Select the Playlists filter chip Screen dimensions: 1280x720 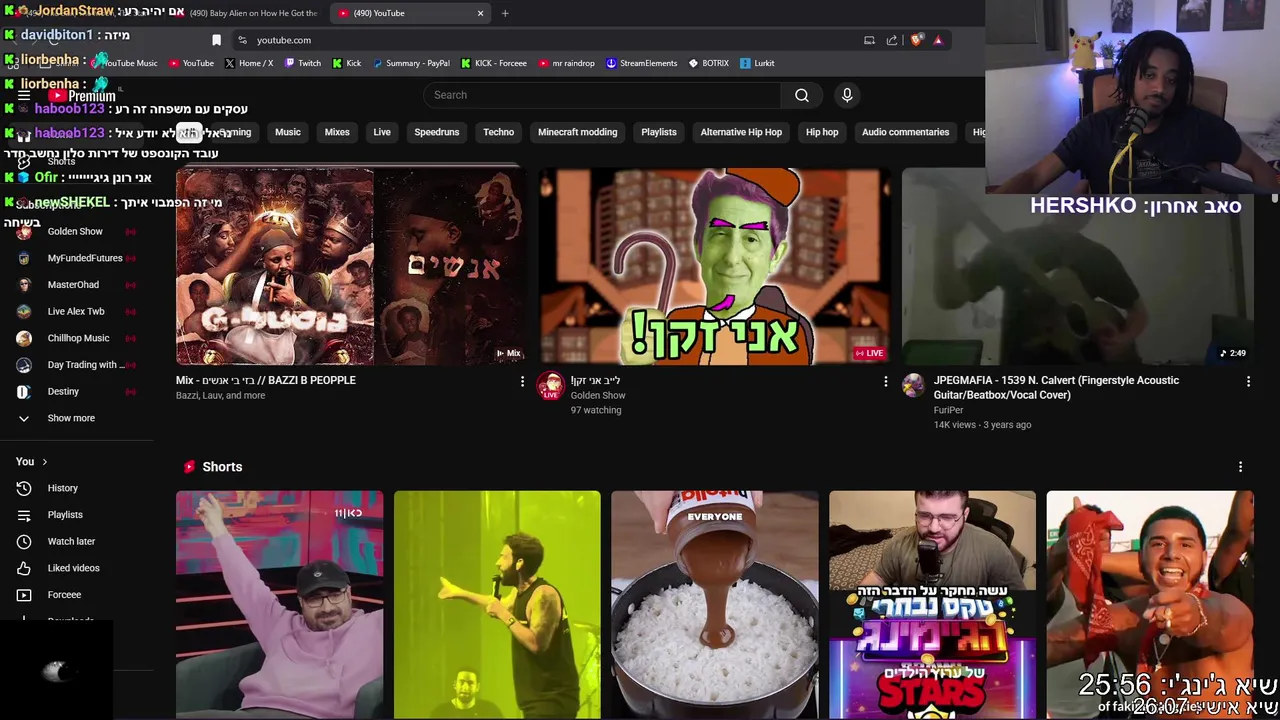[659, 132]
